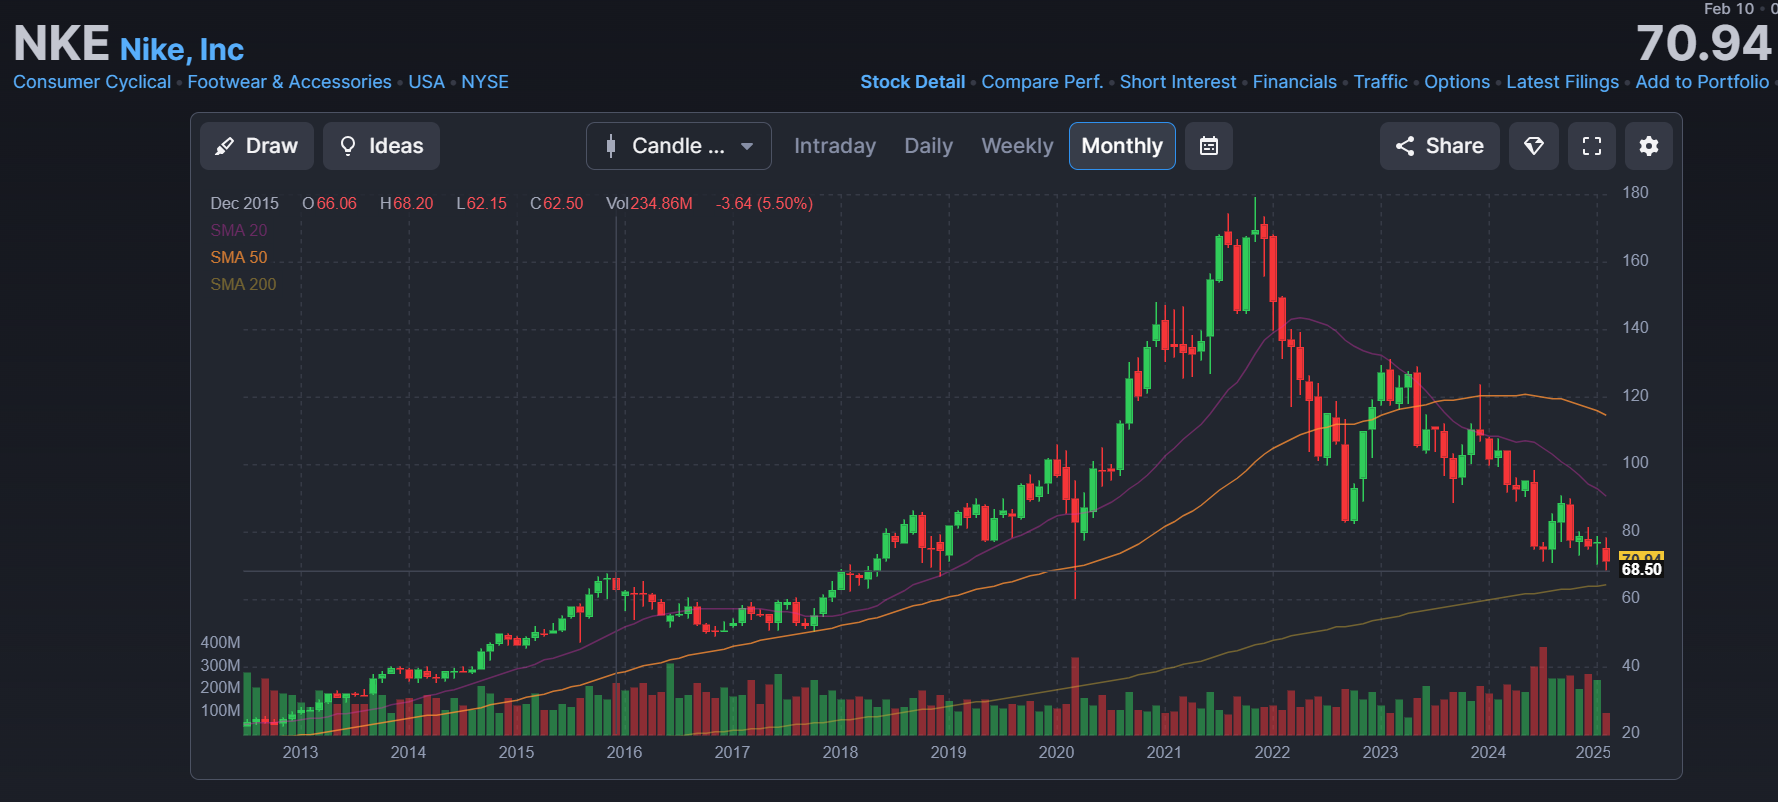Open the Draw tool

257,146
